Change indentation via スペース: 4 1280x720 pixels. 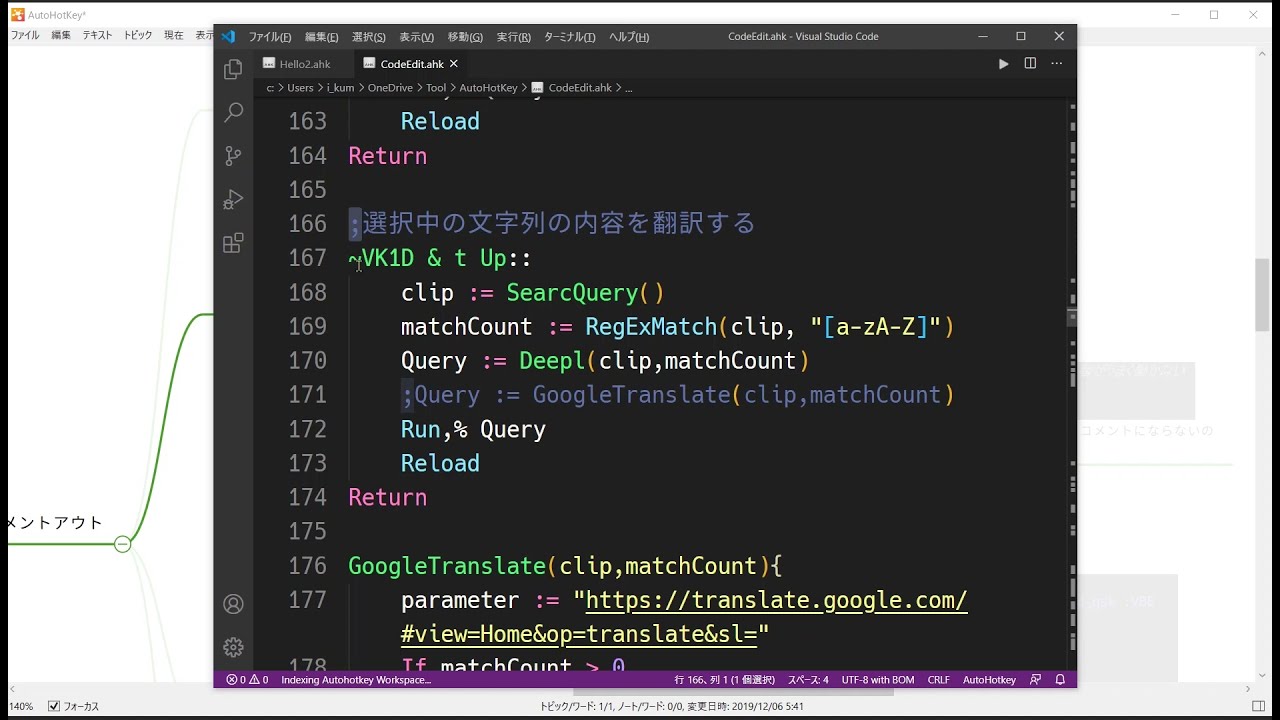click(x=808, y=680)
